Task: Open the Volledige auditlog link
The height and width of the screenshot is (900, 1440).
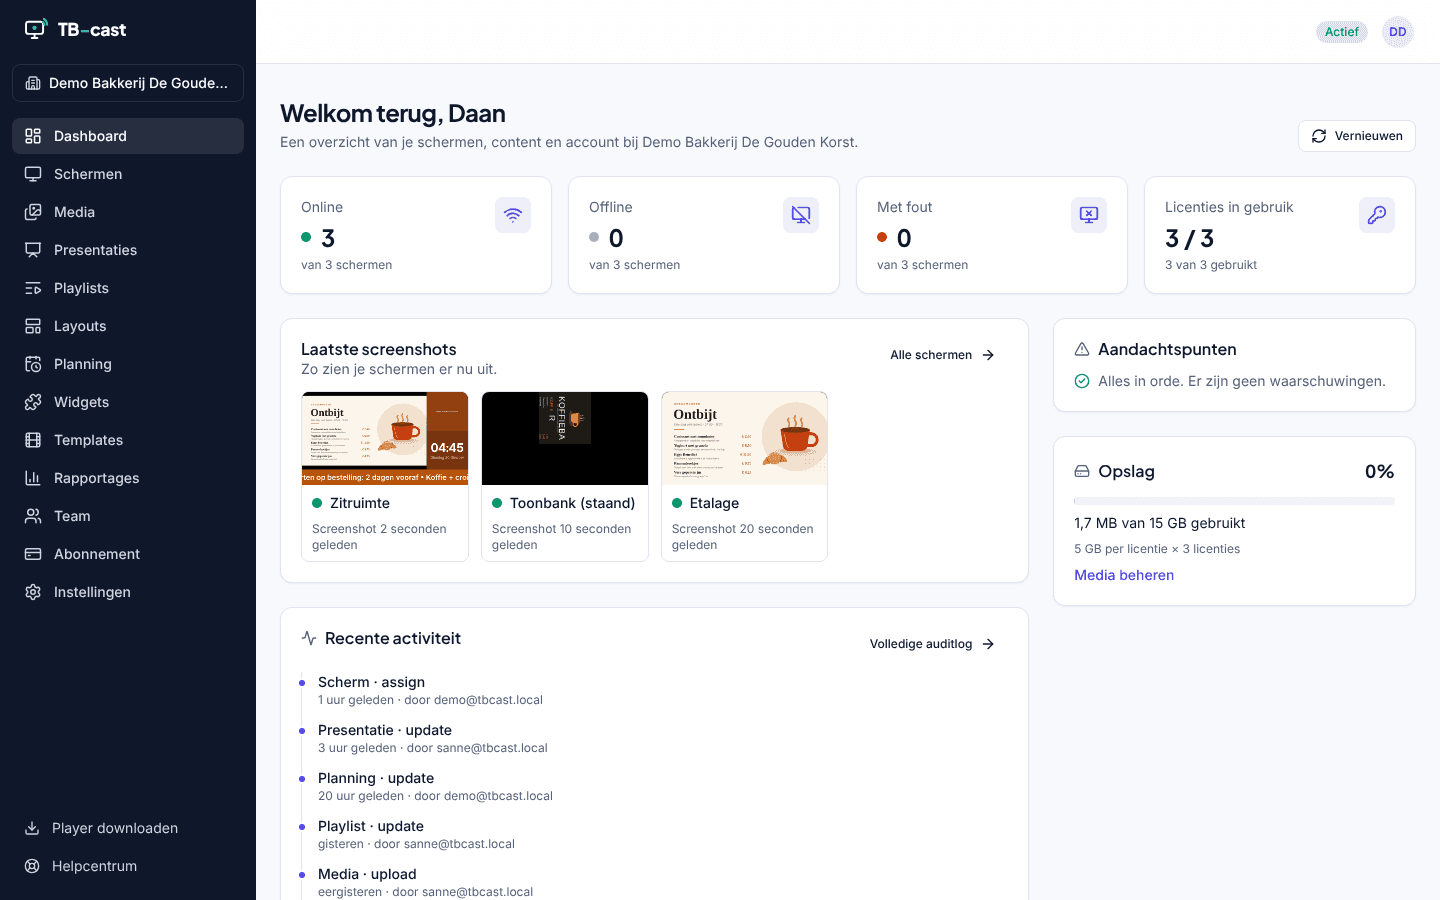Action: (x=932, y=644)
